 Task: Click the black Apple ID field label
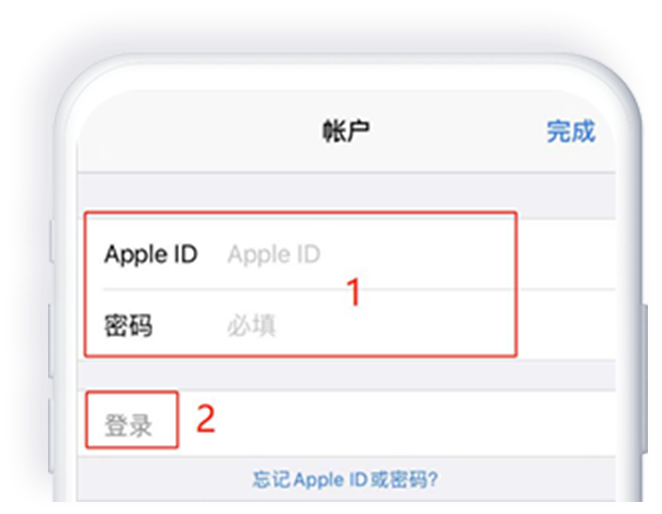pyautogui.click(x=151, y=254)
